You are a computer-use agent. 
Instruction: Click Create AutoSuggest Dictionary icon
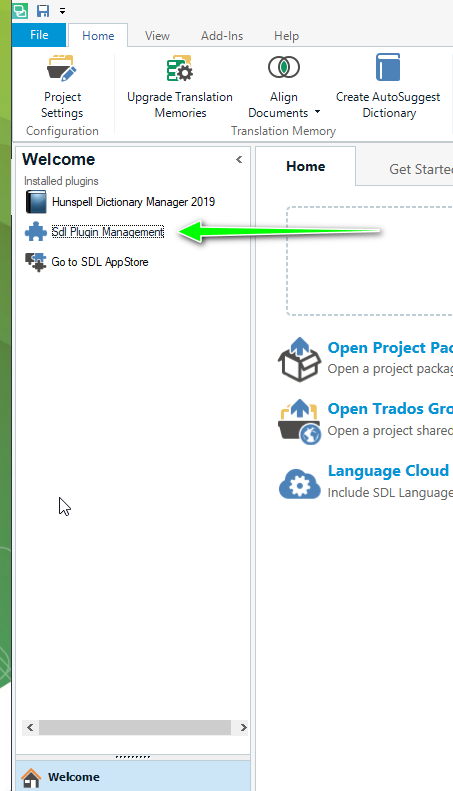(x=388, y=68)
